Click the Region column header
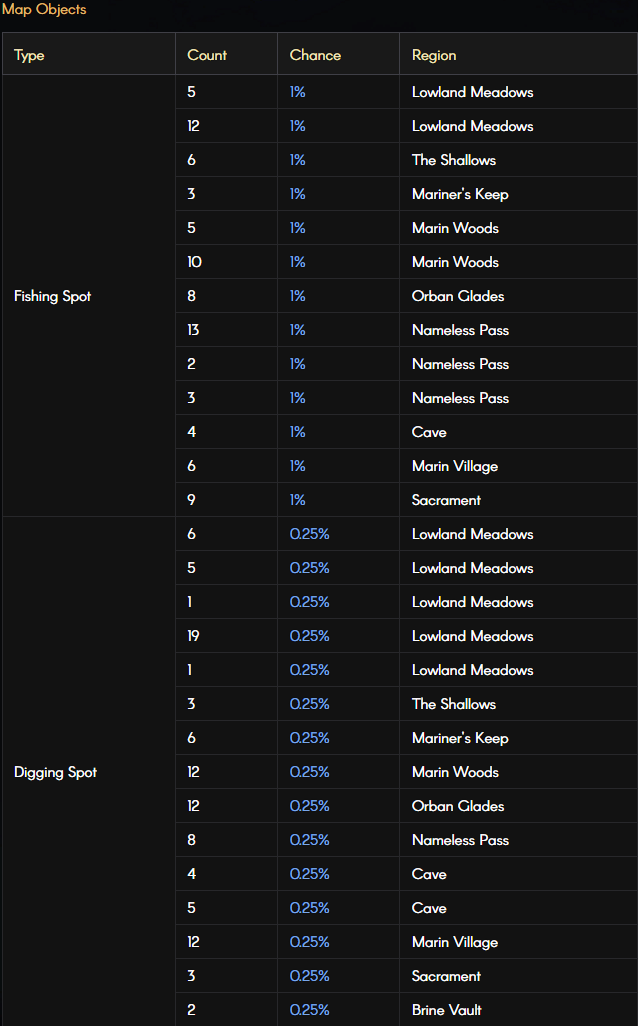 click(x=518, y=54)
